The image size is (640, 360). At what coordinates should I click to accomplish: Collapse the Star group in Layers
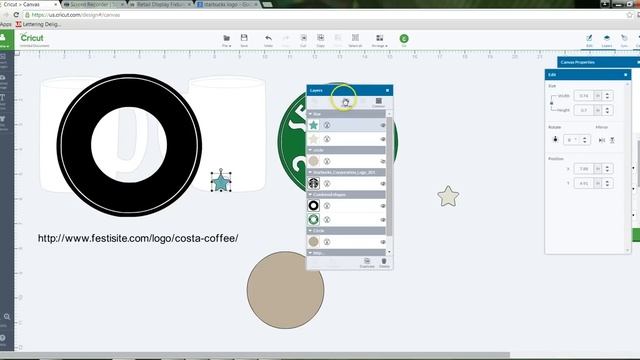tap(310, 114)
